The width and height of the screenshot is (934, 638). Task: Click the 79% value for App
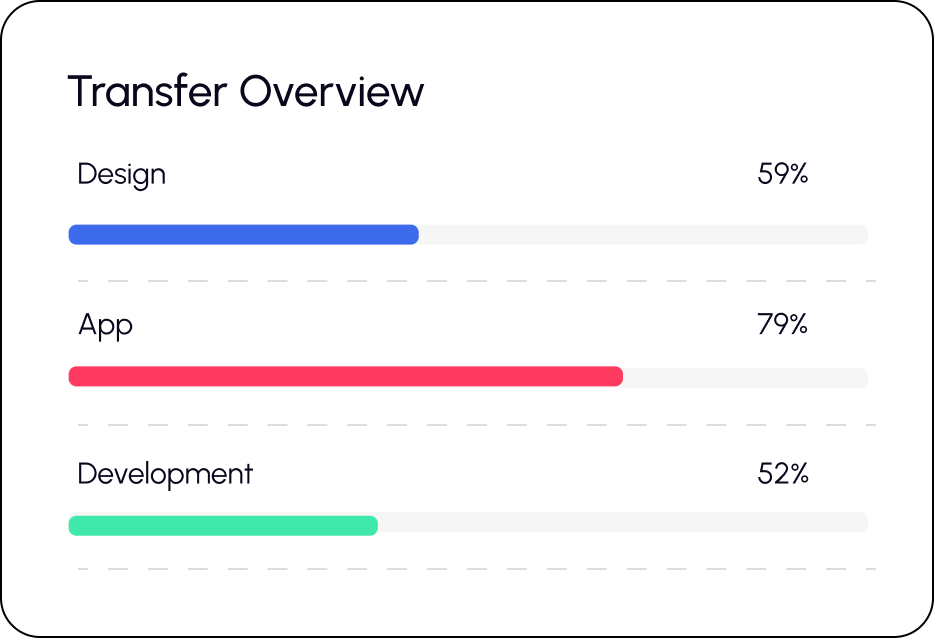click(783, 324)
